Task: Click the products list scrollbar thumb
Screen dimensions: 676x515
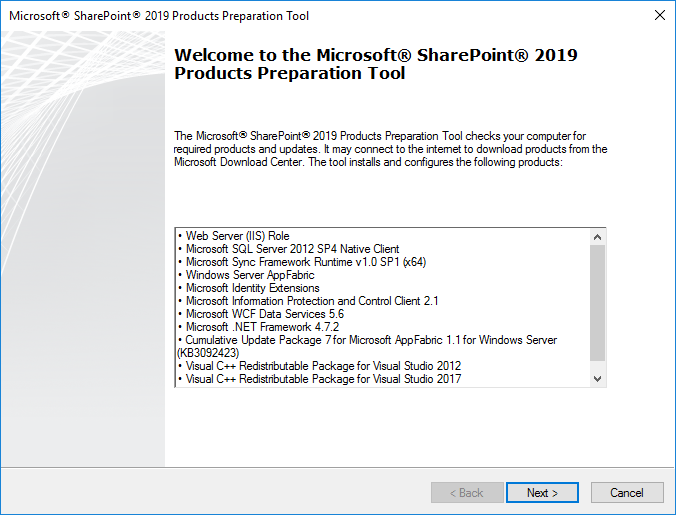Action: click(598, 303)
